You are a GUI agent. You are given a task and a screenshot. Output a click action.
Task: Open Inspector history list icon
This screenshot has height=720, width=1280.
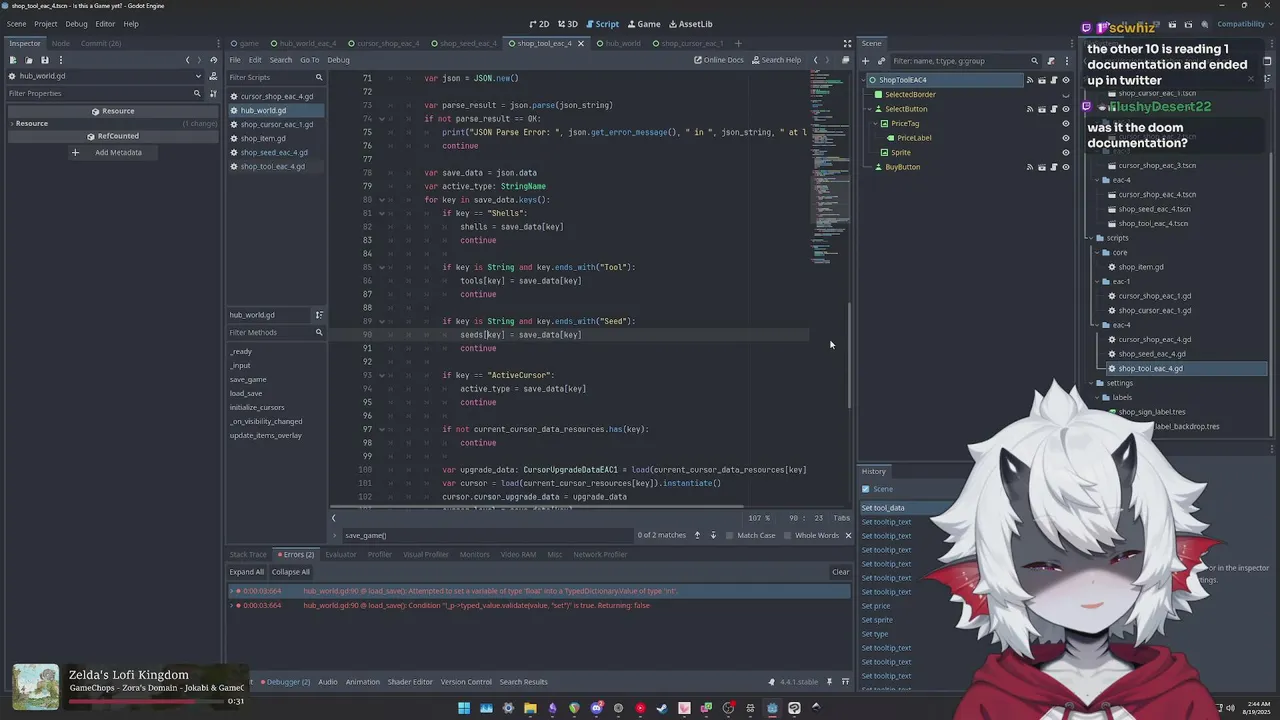click(x=213, y=60)
